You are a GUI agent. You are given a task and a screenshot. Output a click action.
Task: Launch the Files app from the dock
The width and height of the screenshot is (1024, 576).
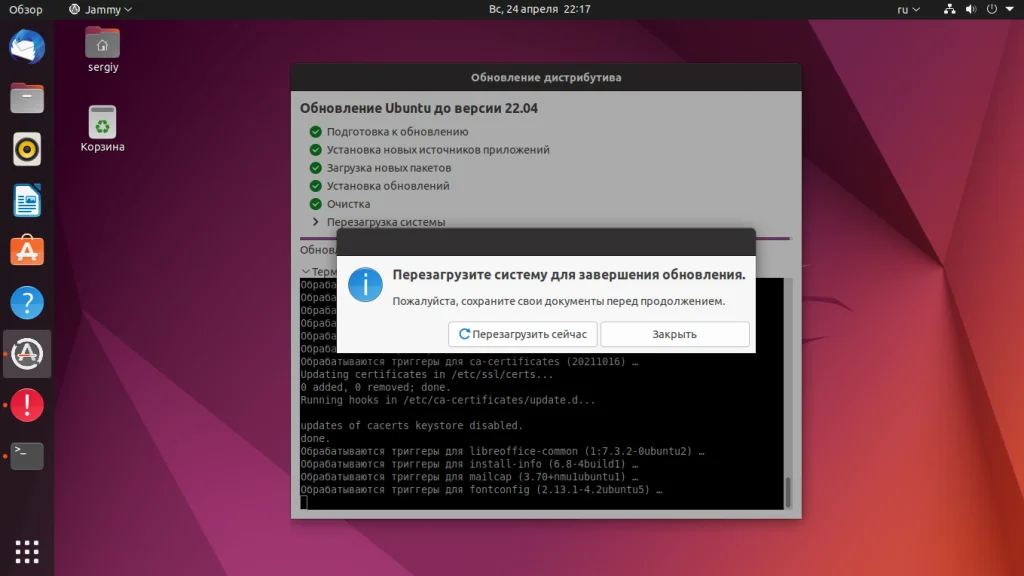[x=26, y=97]
